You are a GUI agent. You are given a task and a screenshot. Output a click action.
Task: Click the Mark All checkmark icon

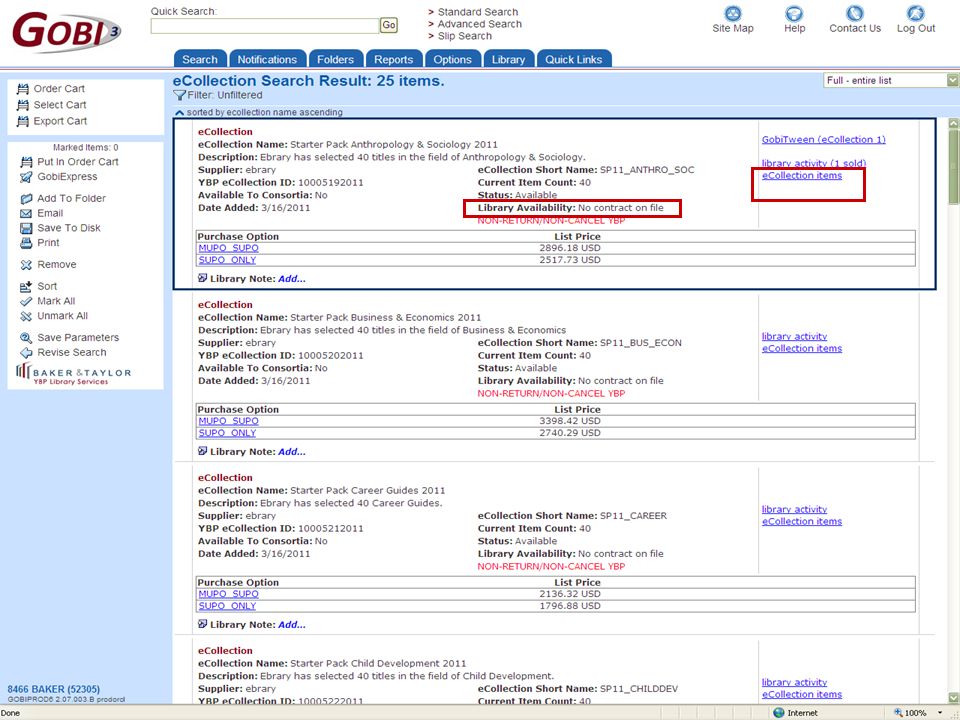[x=26, y=301]
